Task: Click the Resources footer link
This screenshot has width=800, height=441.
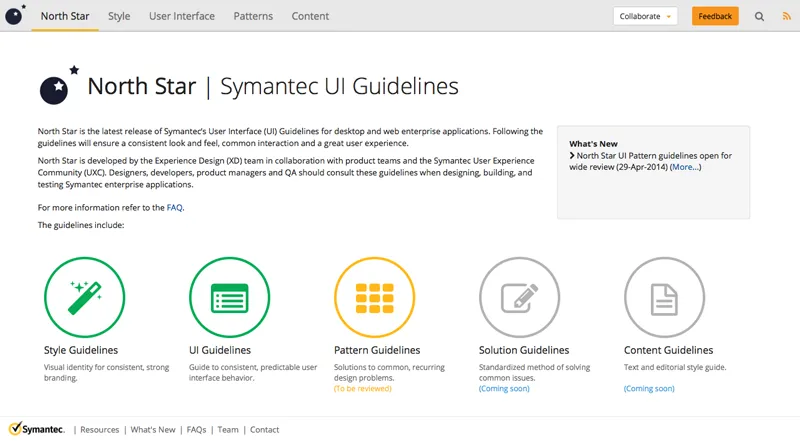Action: (x=99, y=430)
